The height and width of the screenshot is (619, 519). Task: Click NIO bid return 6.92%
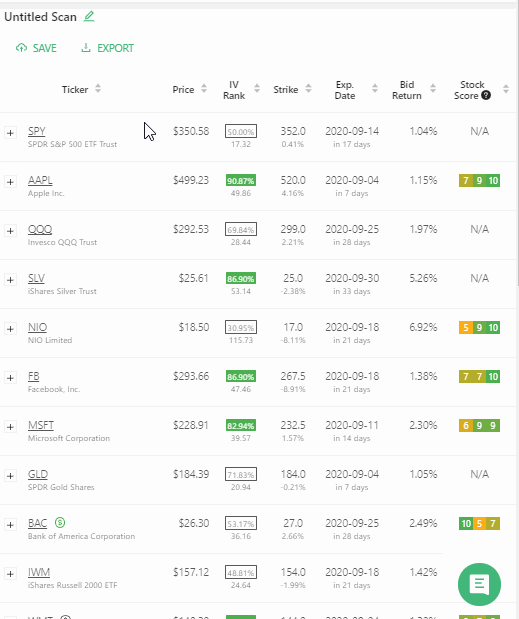click(x=423, y=327)
